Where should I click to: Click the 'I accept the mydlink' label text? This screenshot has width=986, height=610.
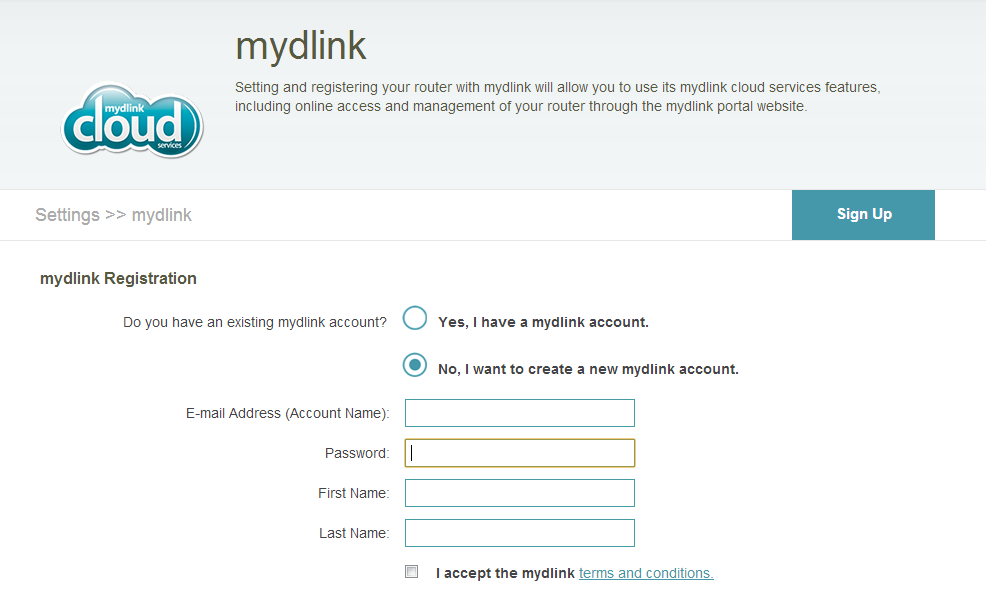click(505, 573)
